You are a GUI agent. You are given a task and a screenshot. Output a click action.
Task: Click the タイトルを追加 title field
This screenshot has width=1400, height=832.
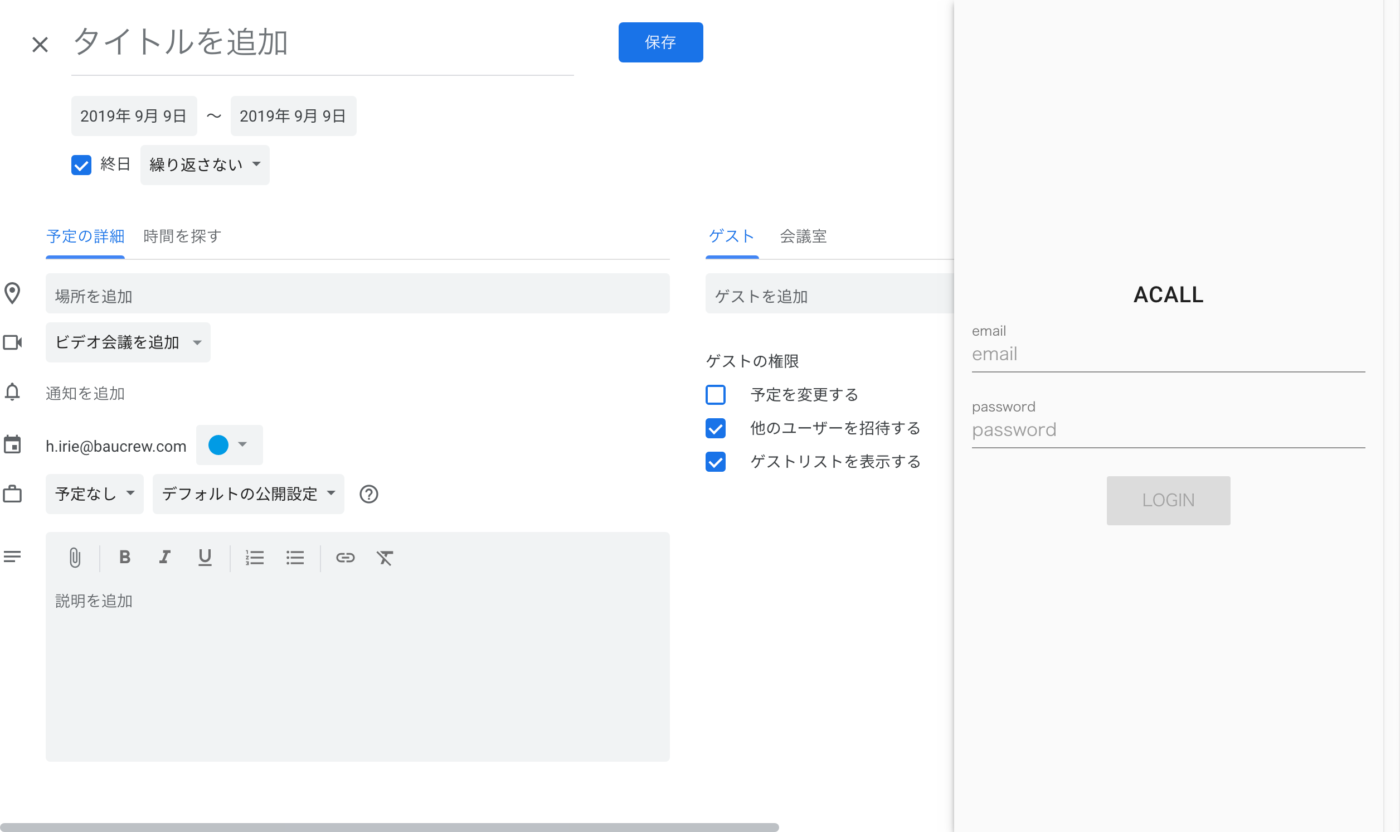click(322, 42)
